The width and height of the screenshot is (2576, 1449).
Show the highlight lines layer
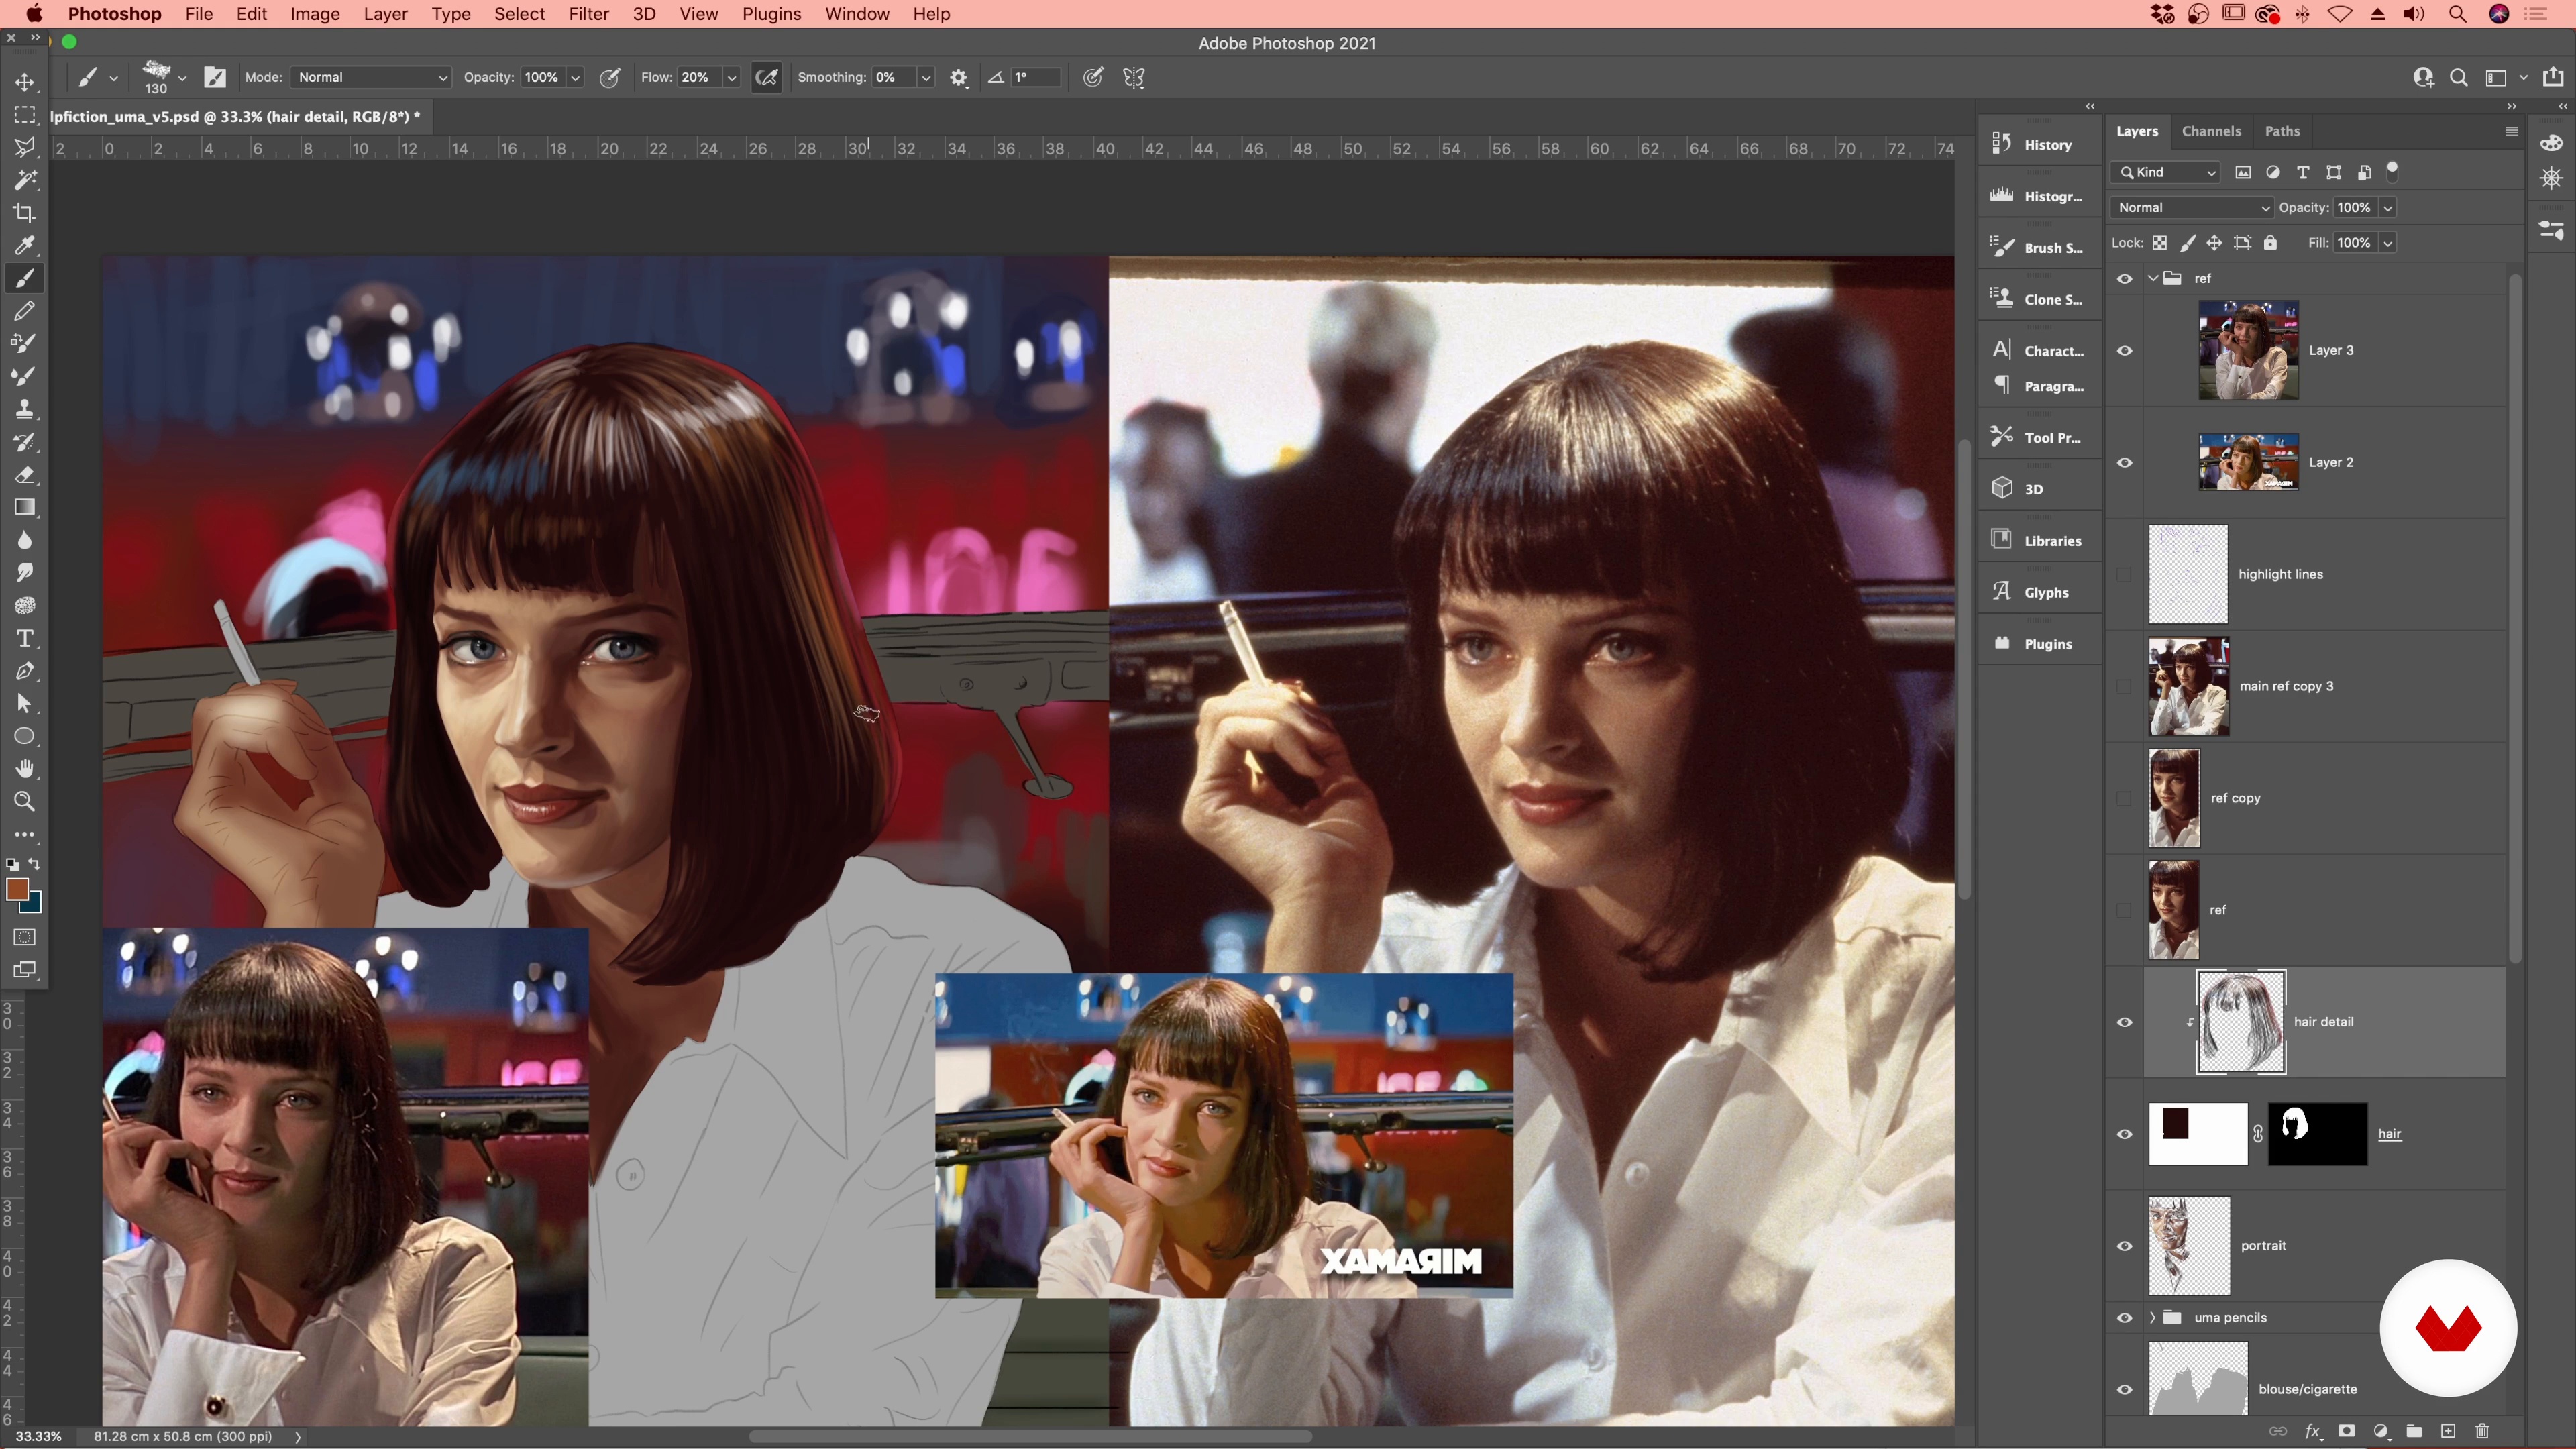click(2124, 575)
